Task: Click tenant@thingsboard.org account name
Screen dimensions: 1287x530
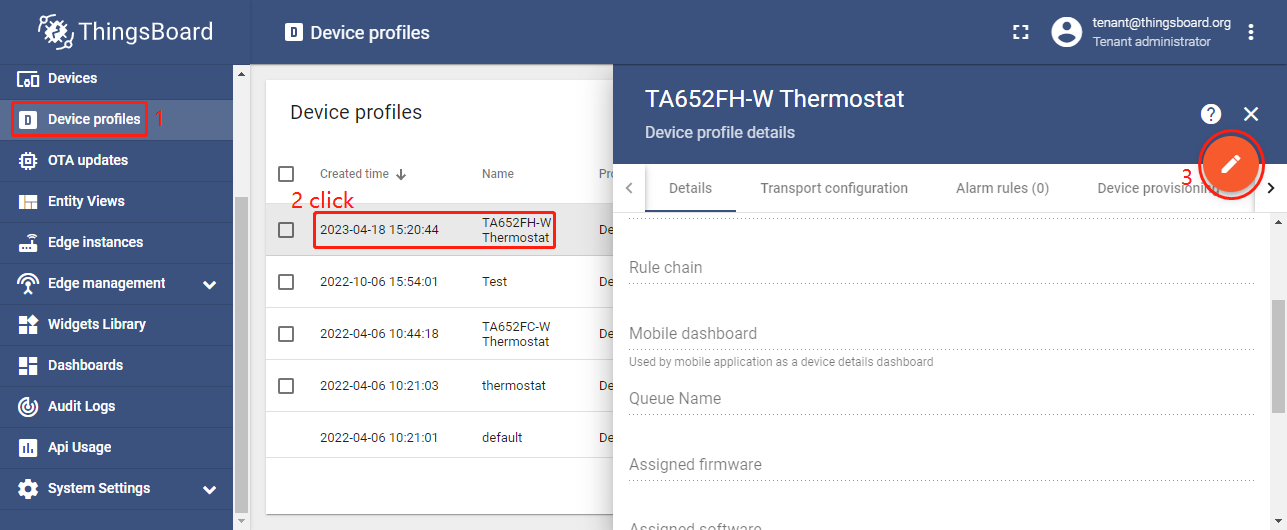Action: tap(1161, 23)
